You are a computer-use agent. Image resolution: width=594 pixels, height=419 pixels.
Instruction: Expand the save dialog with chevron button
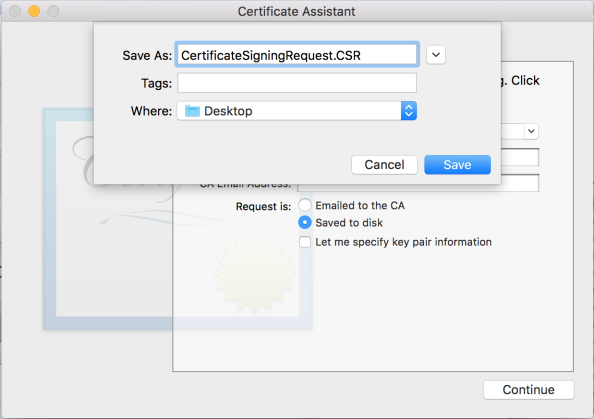(x=436, y=55)
